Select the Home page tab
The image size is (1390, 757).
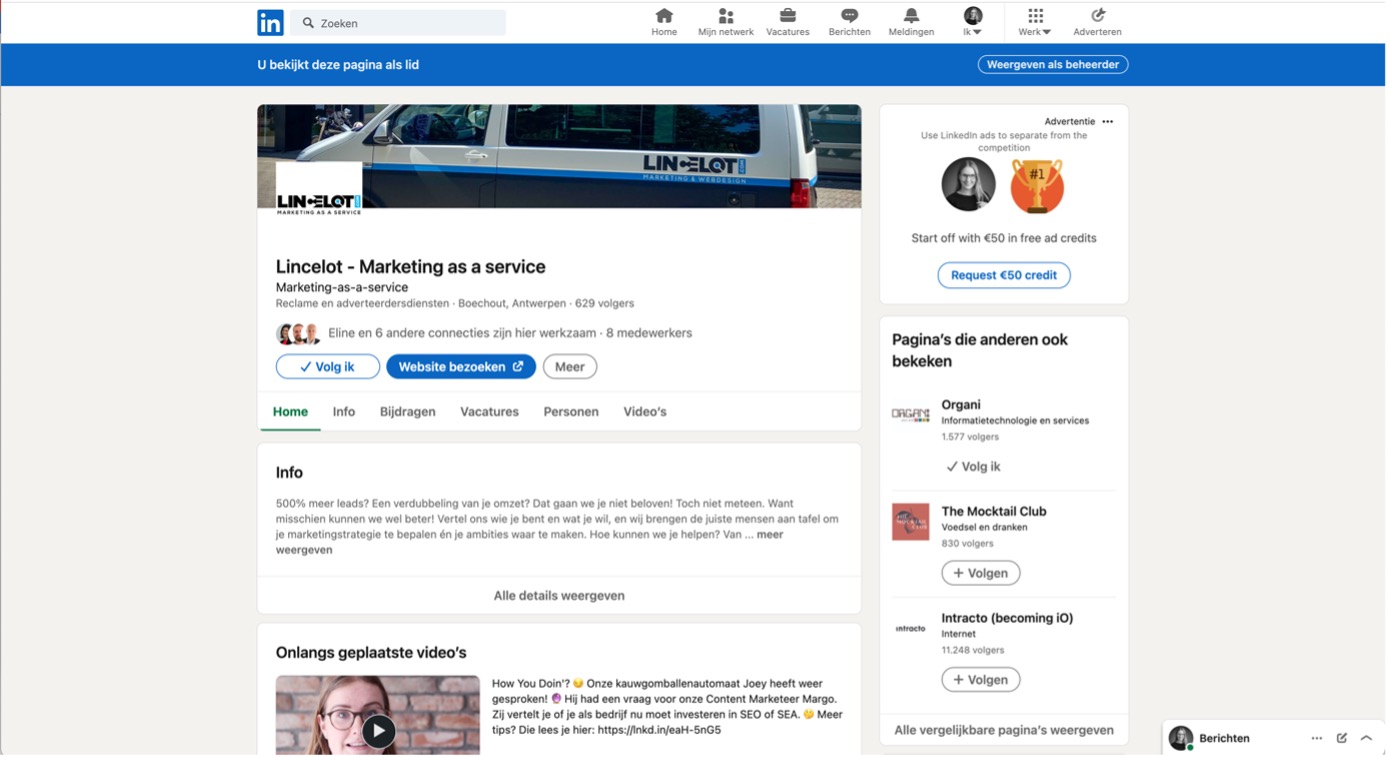(290, 412)
